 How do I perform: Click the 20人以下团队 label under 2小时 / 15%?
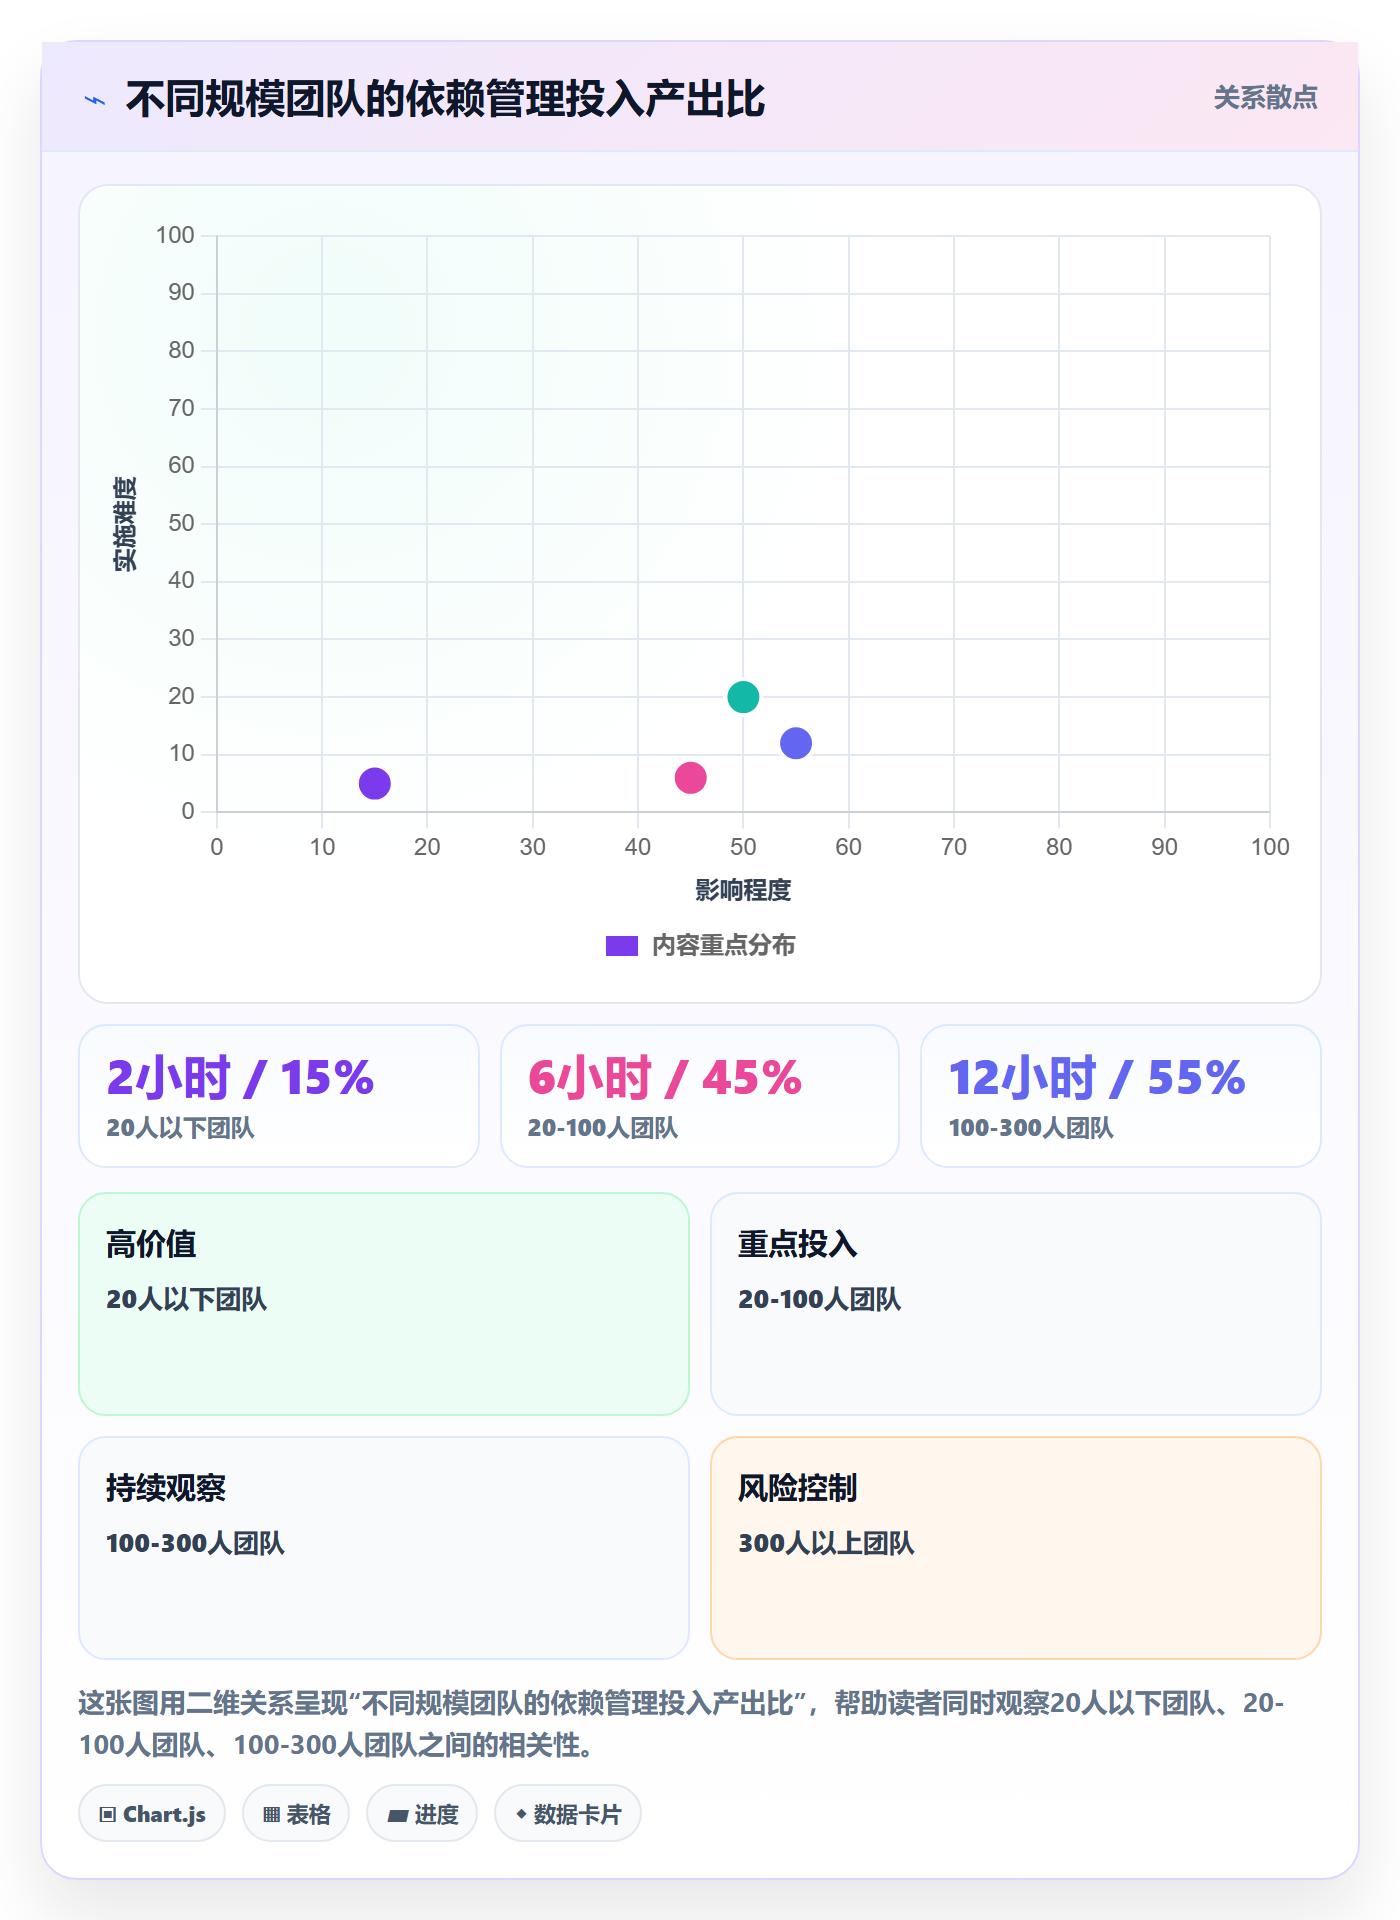point(181,1128)
